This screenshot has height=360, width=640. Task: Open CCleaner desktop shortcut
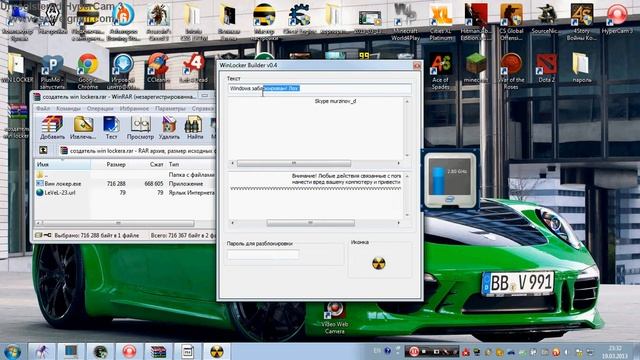[158, 68]
